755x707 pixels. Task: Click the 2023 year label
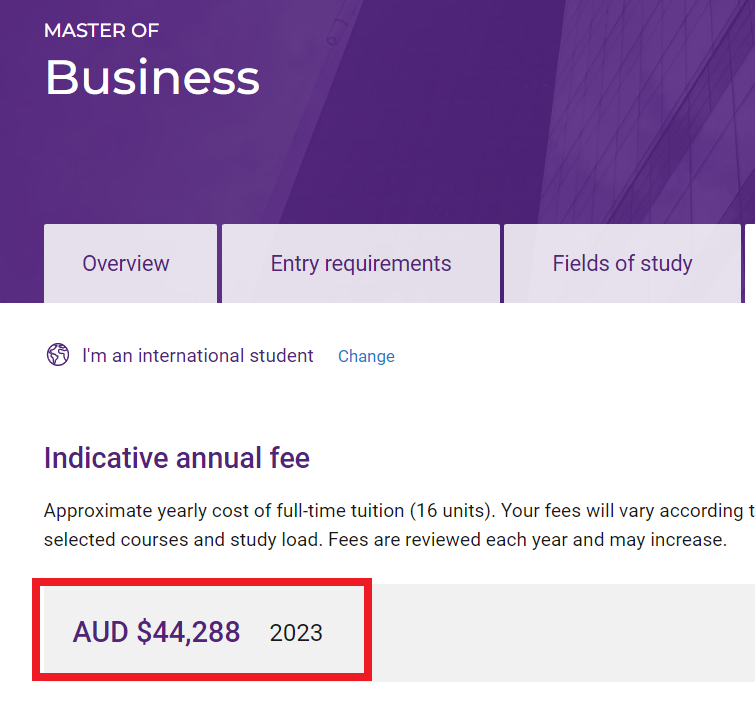point(296,633)
